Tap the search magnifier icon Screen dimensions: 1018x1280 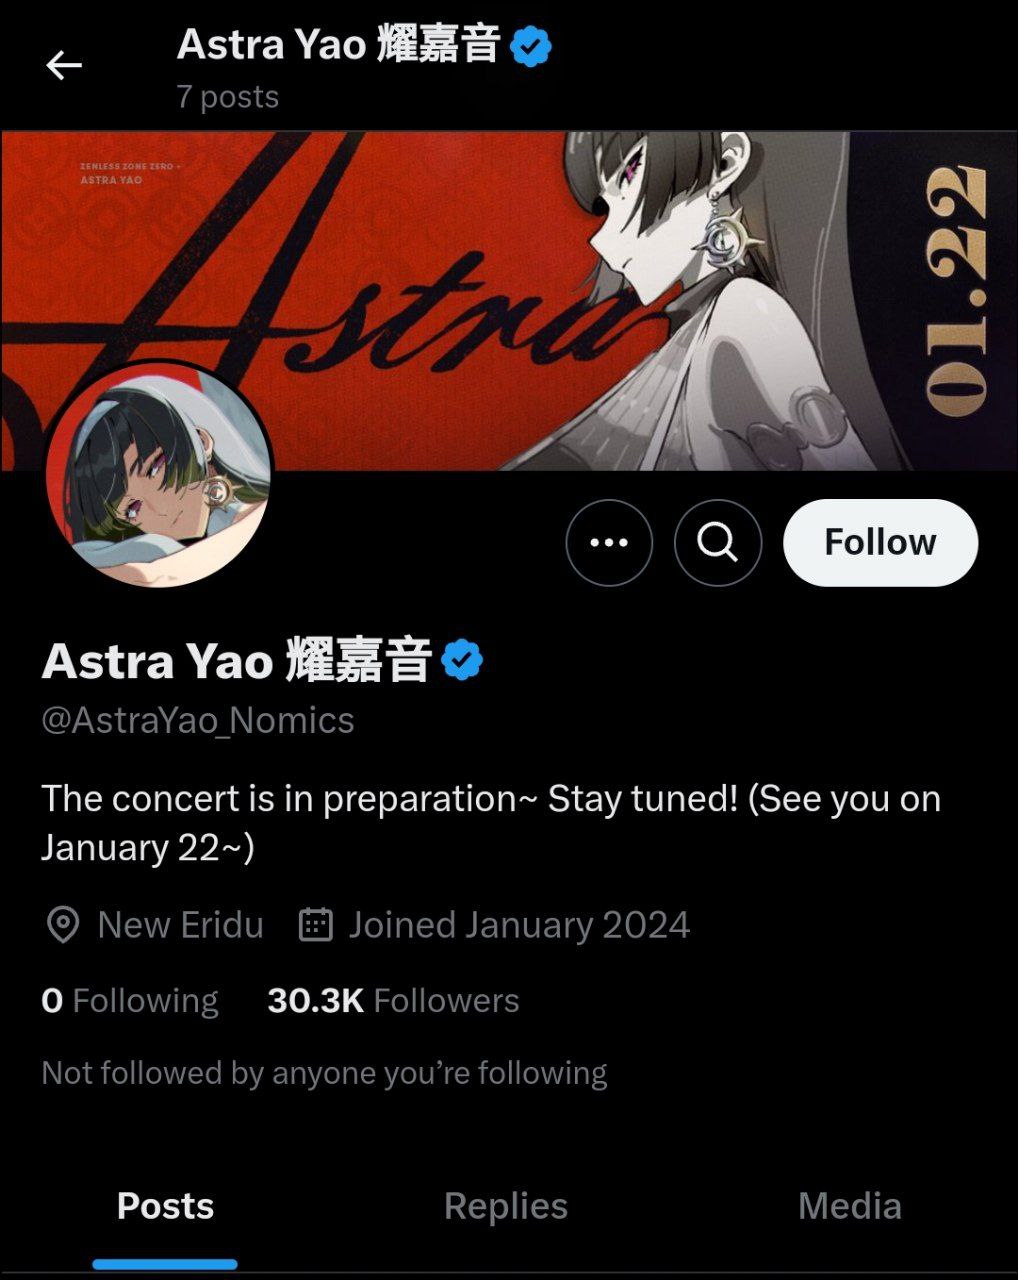click(x=718, y=543)
